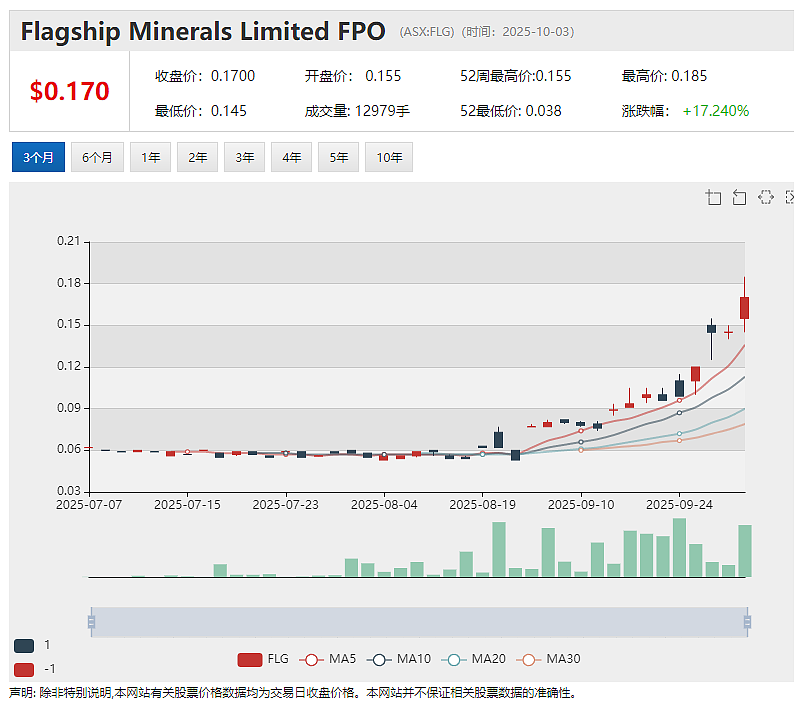This screenshot has width=807, height=713.
Task: Click the zoom reset back icon
Action: [x=740, y=197]
